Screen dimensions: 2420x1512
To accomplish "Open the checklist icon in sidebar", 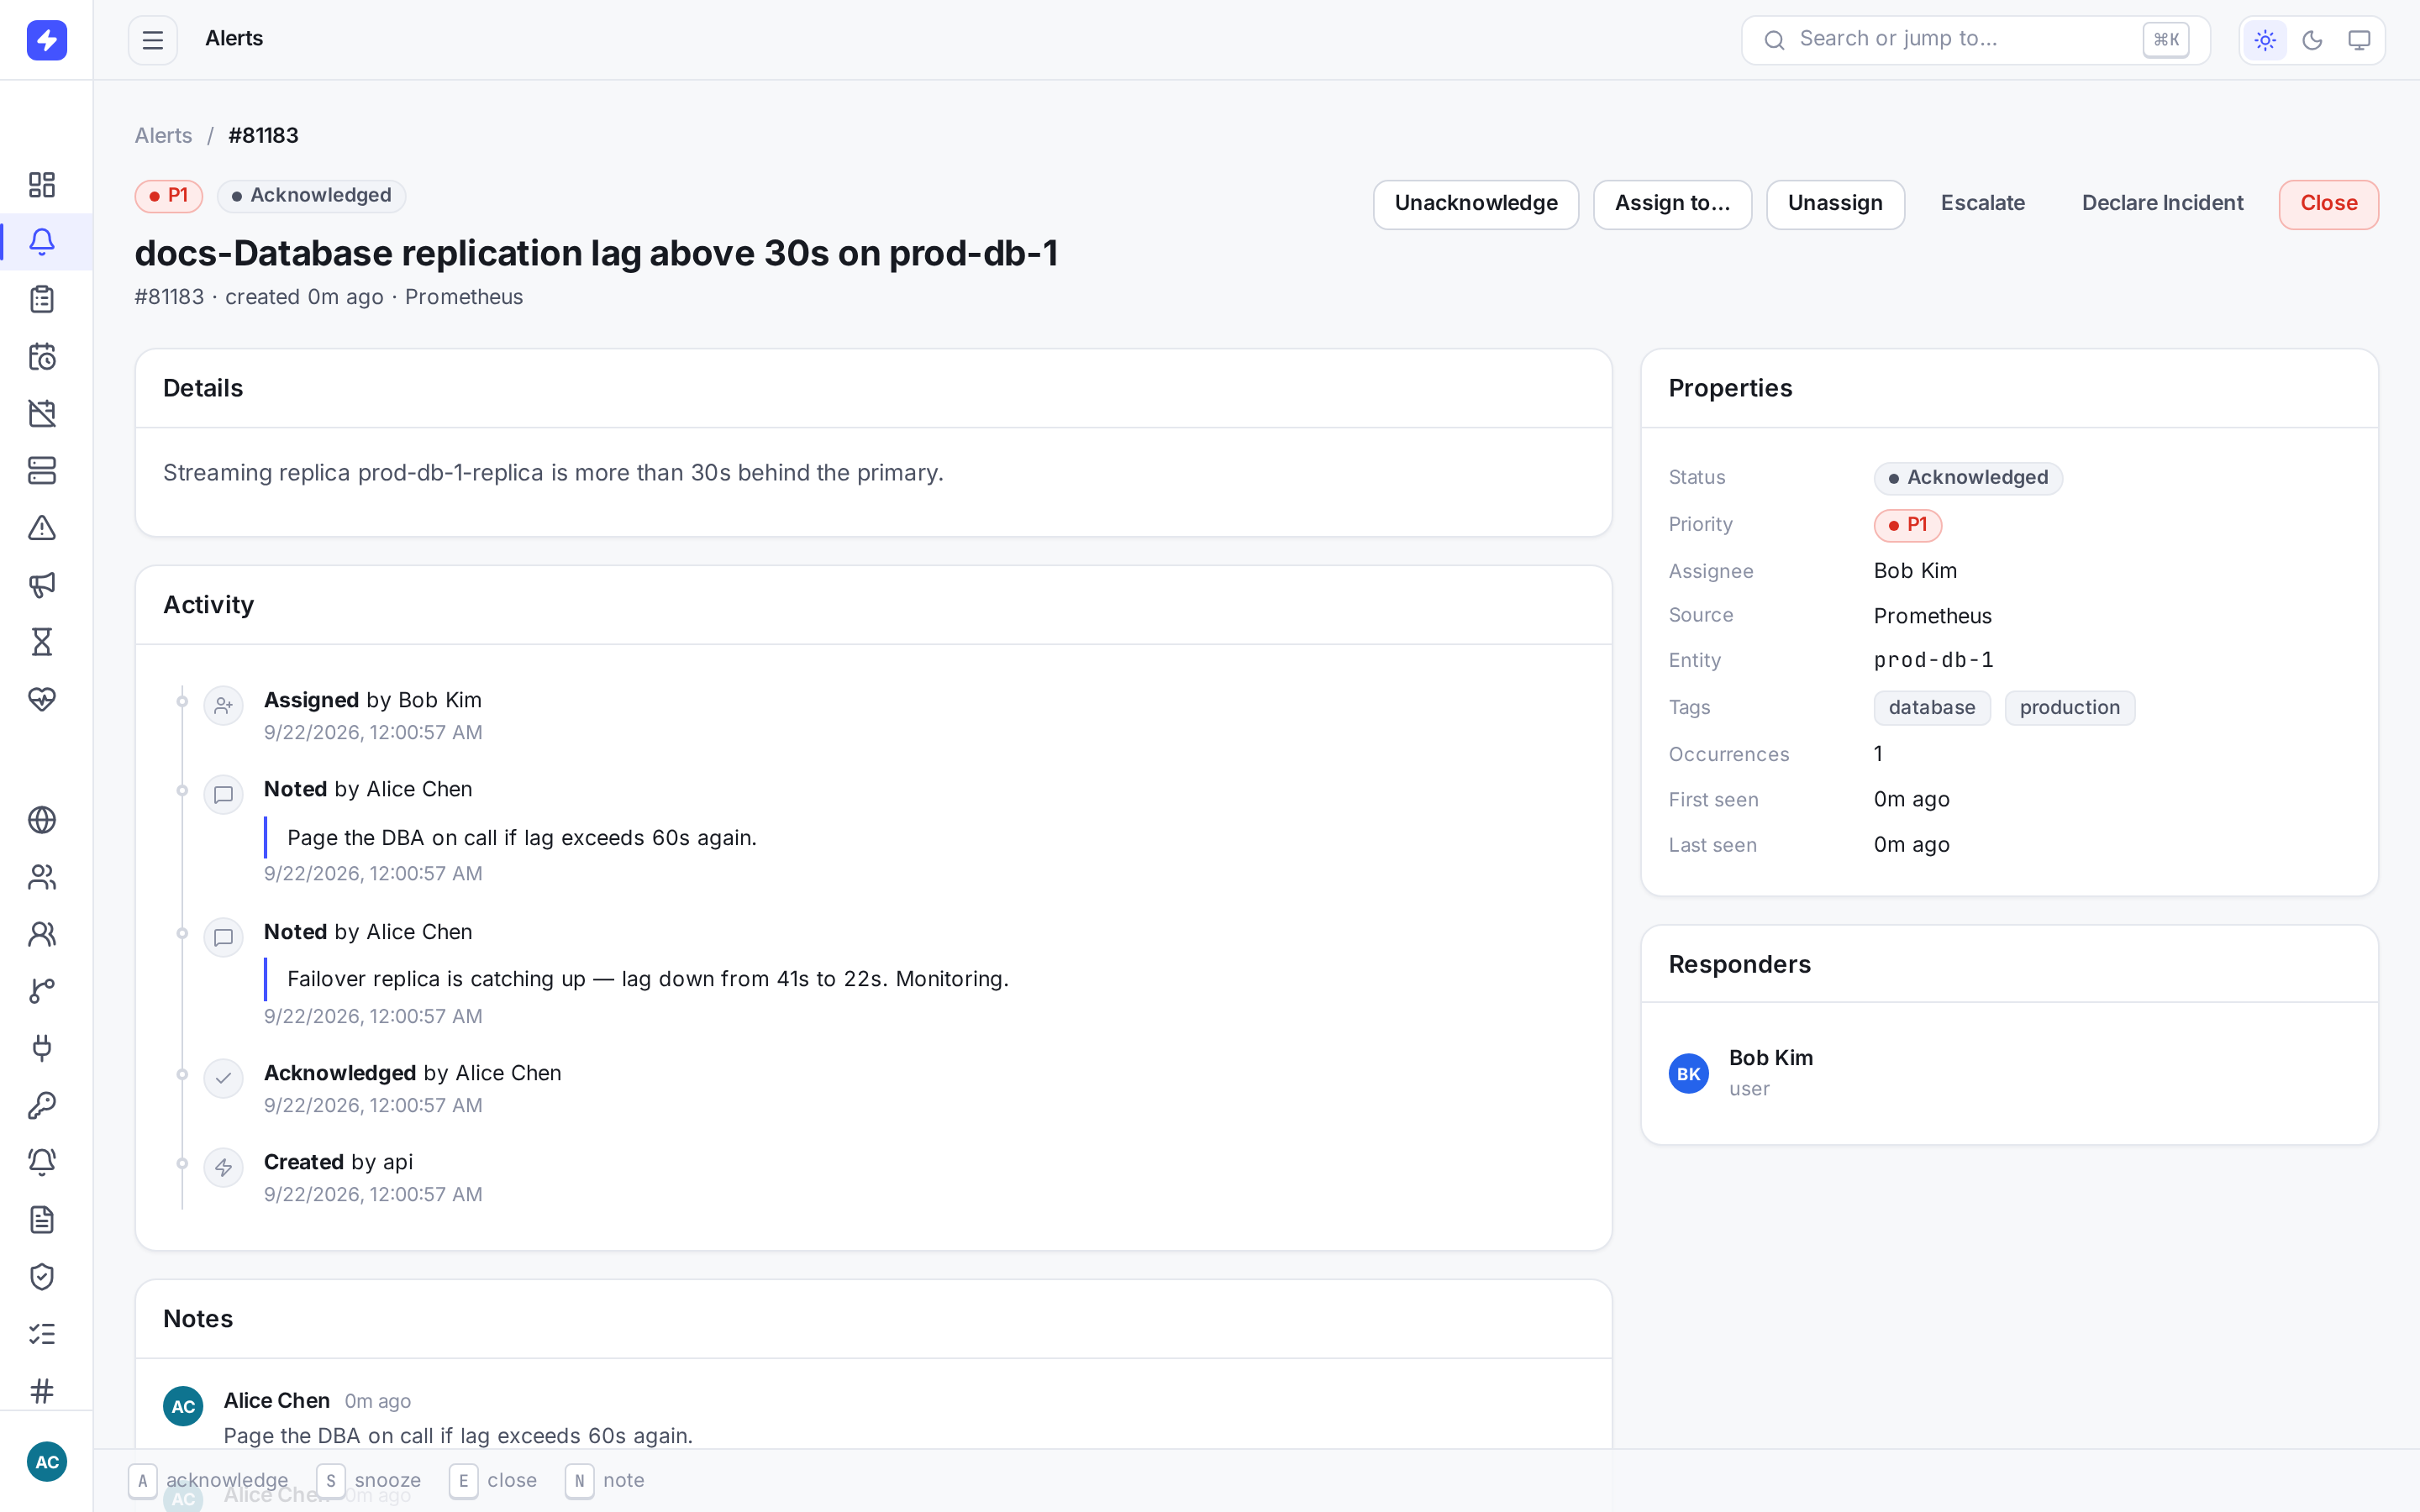I will pyautogui.click(x=42, y=1333).
